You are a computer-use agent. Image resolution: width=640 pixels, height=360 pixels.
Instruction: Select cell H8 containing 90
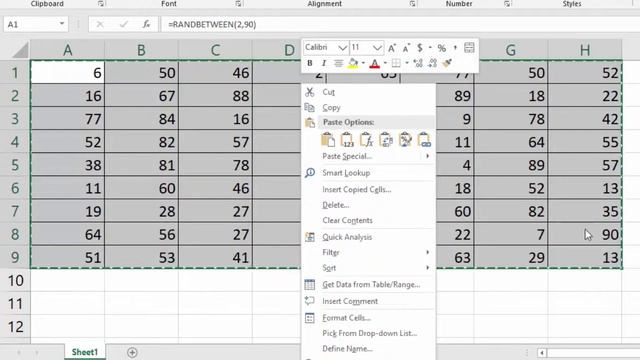click(x=585, y=235)
